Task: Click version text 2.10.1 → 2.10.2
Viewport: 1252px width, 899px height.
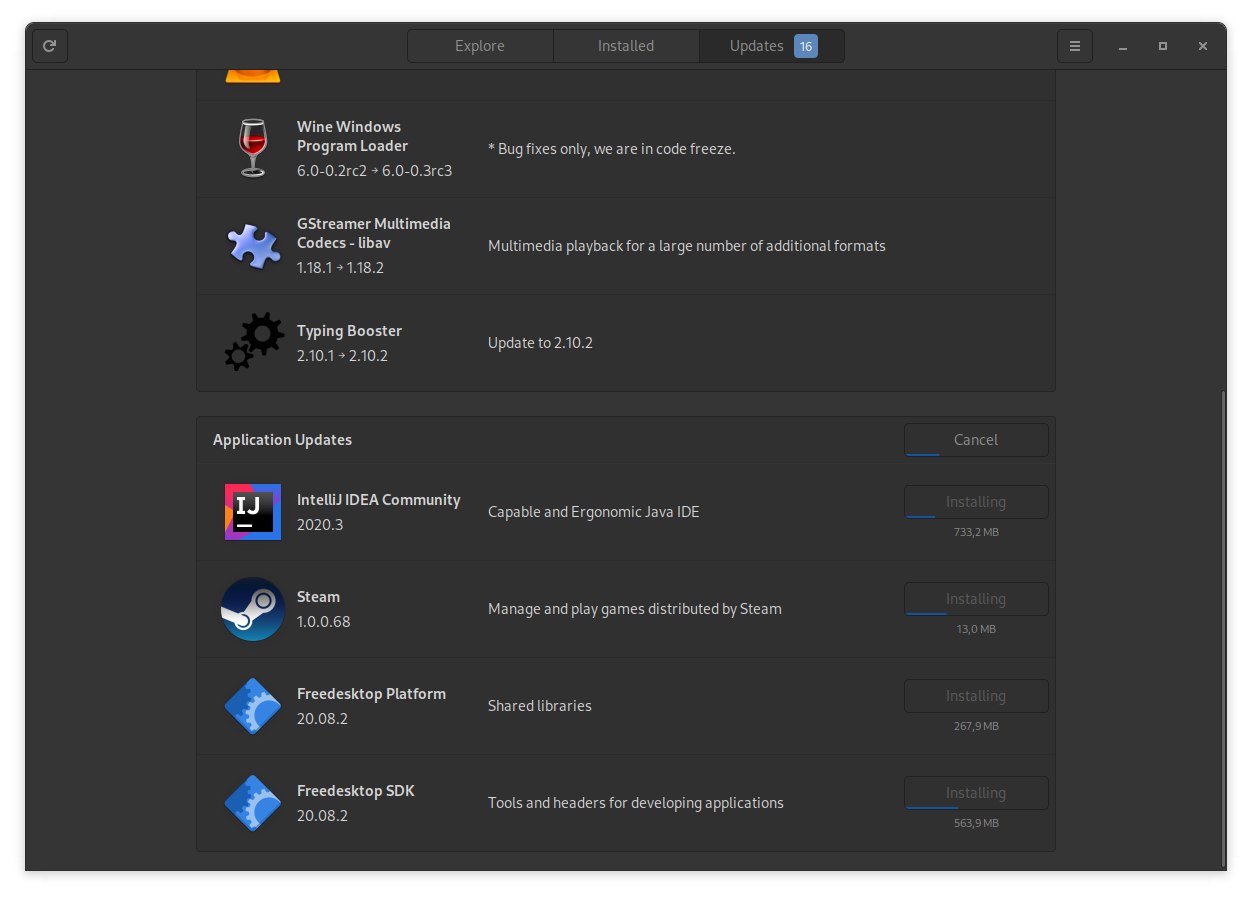Action: click(x=342, y=355)
